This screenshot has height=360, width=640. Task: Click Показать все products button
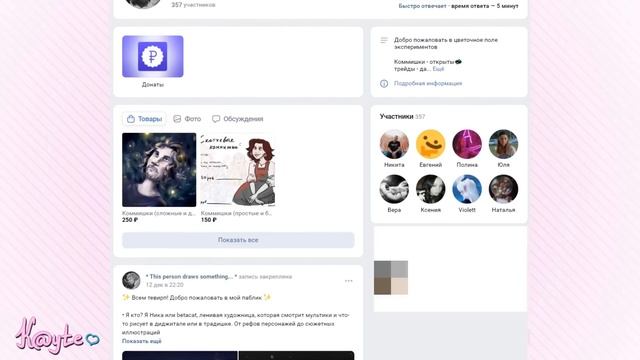point(238,240)
